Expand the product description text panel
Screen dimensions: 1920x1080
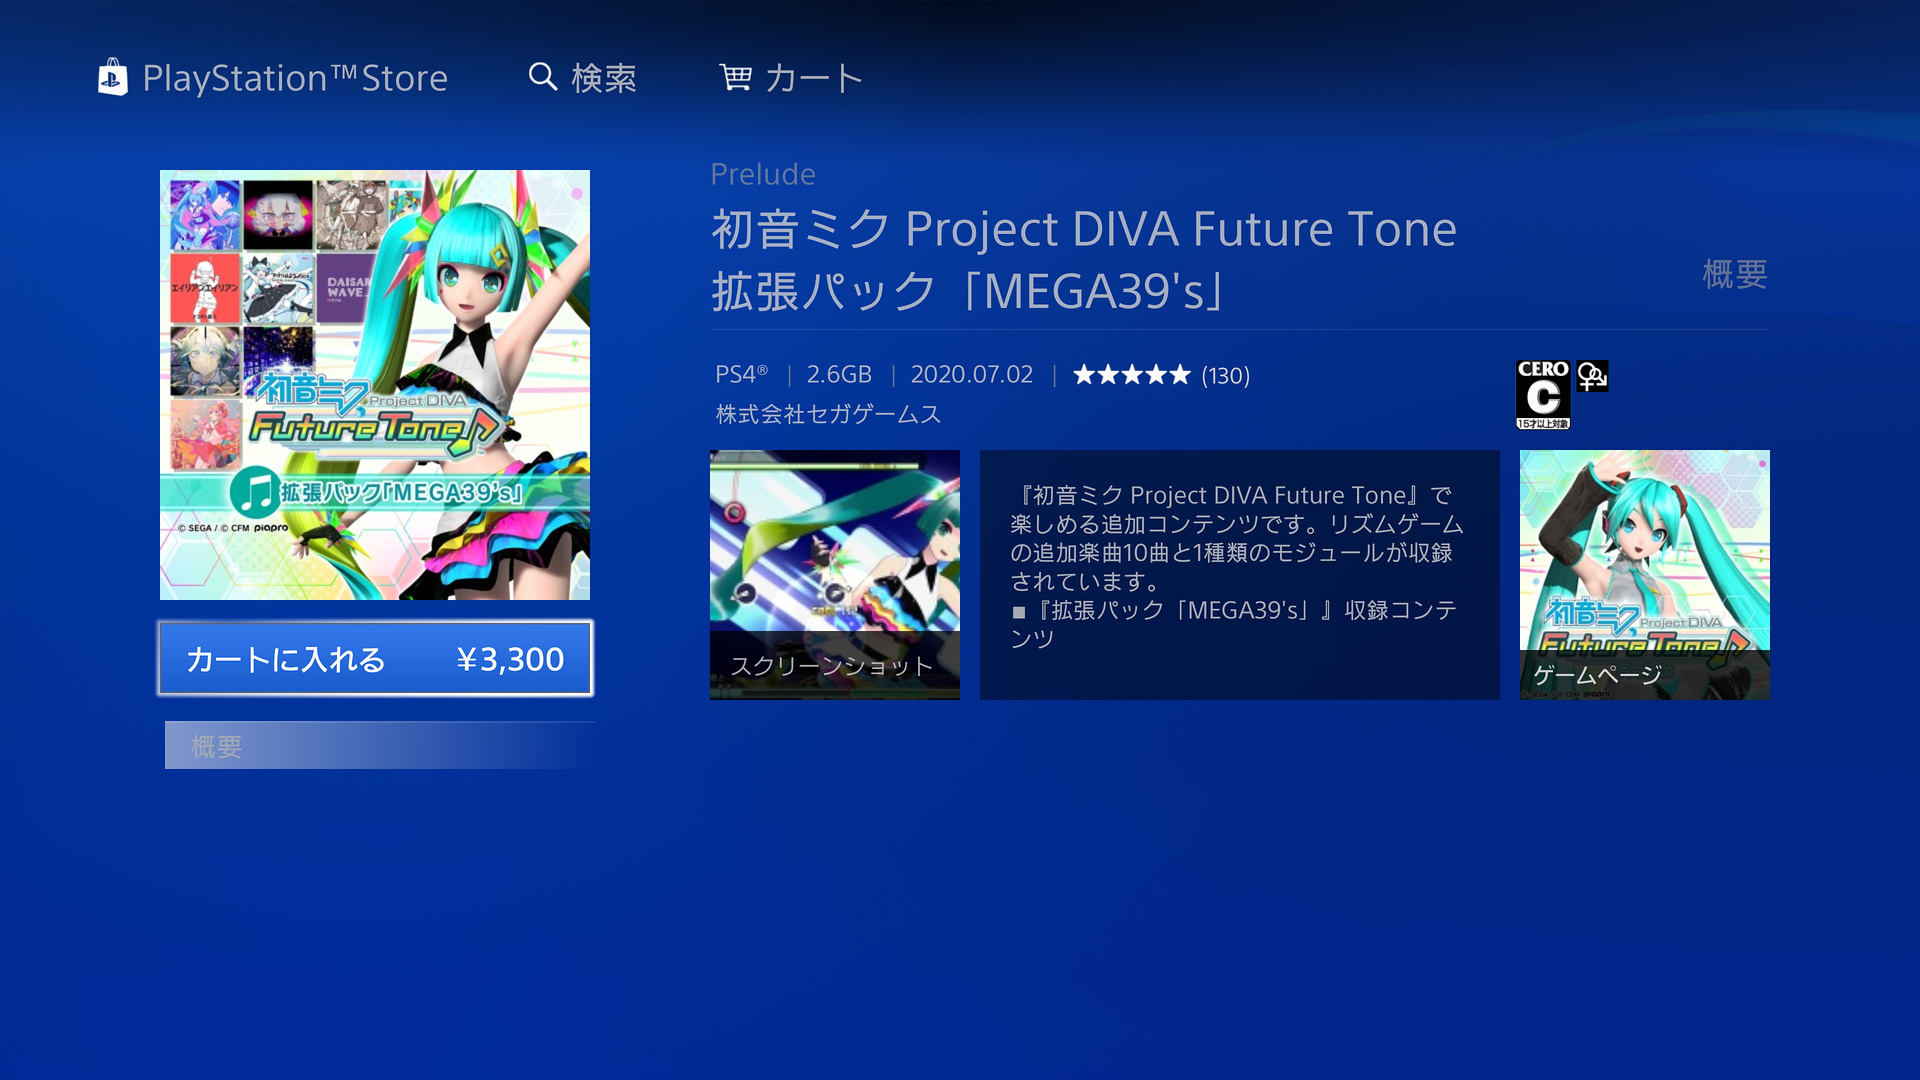click(x=1240, y=575)
